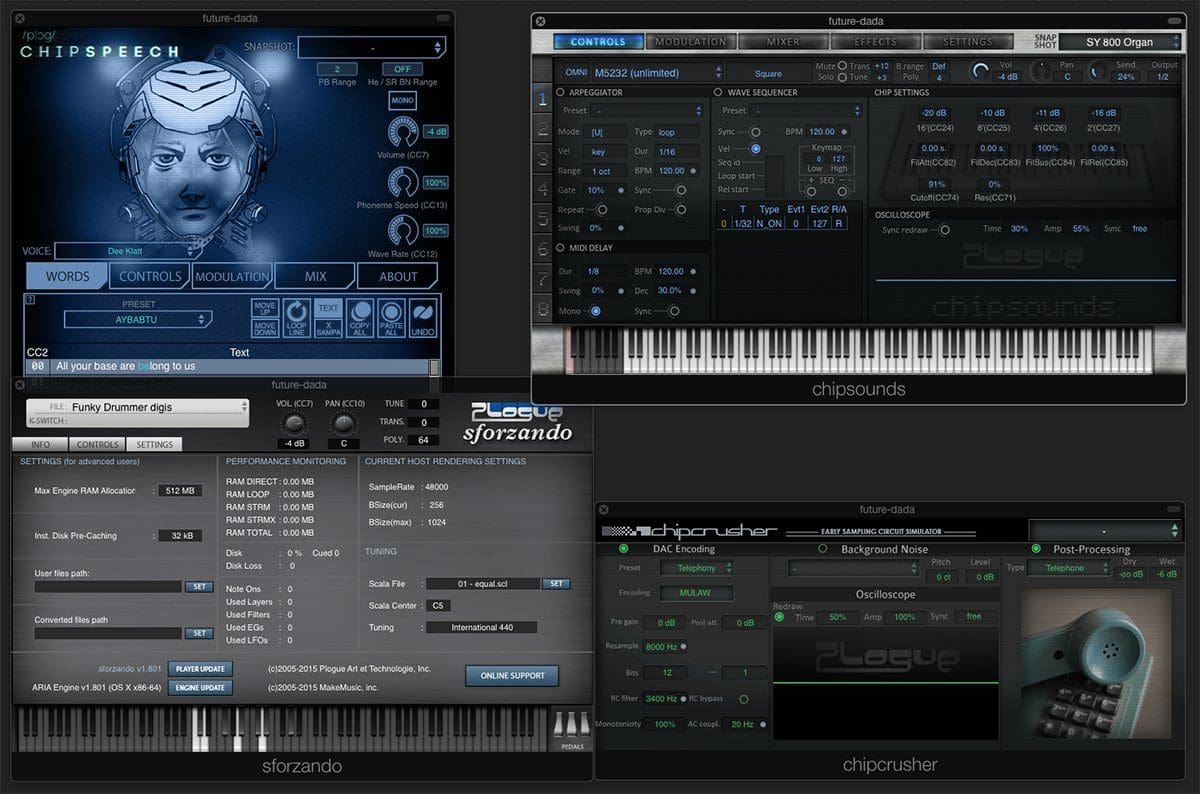Click the Text list scrollbar in chipspeech
Image resolution: width=1200 pixels, height=794 pixels.
pyautogui.click(x=434, y=367)
